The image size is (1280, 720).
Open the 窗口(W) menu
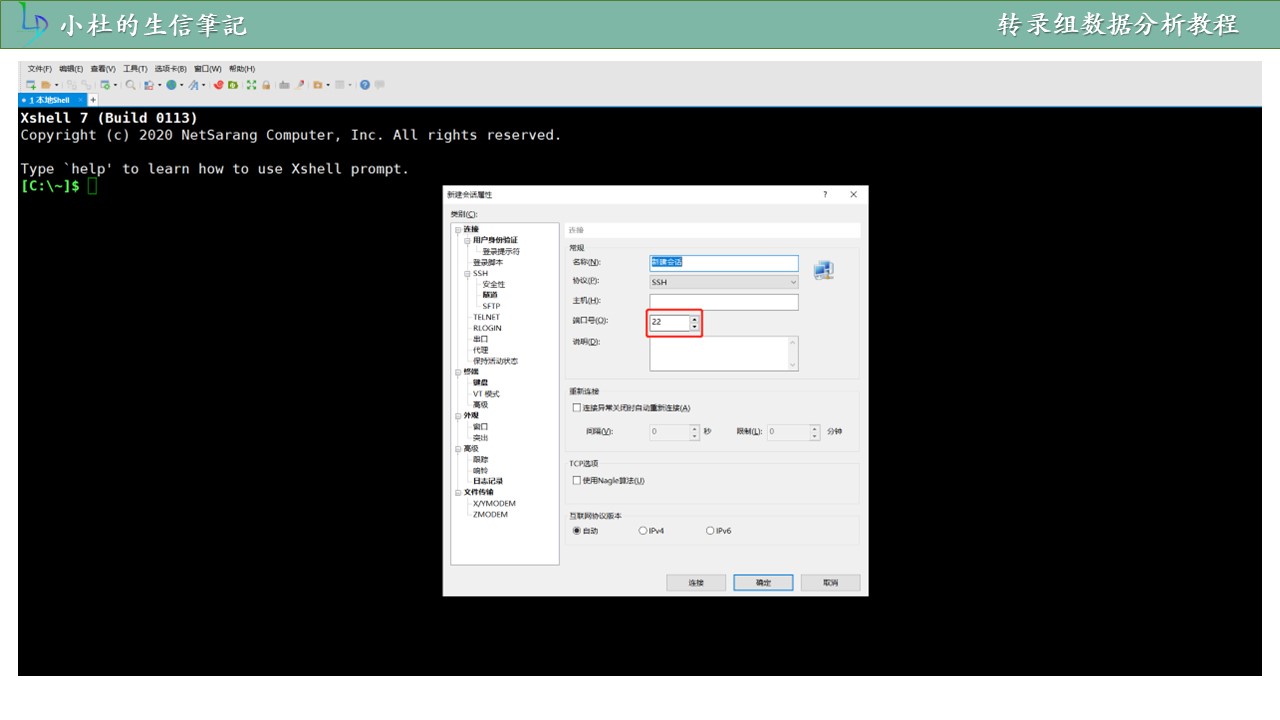pyautogui.click(x=208, y=69)
